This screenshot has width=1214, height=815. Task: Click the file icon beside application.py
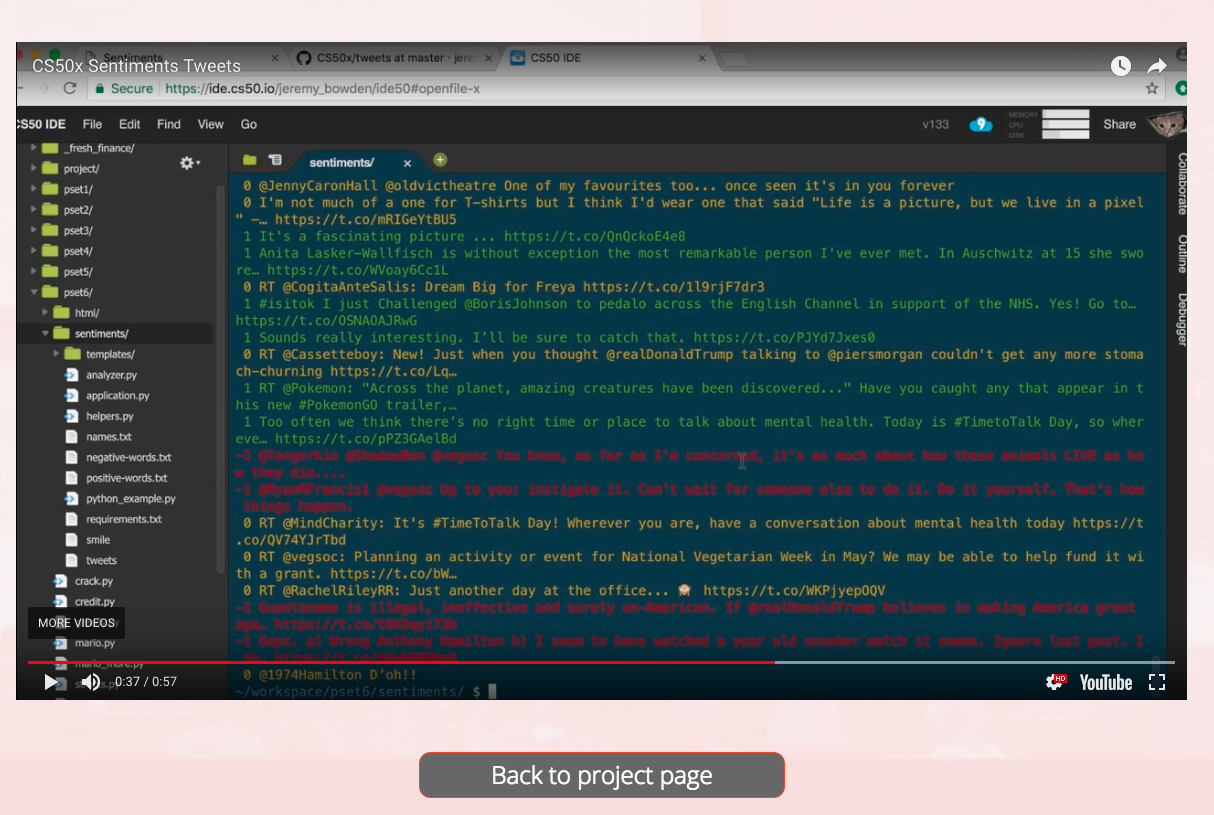(x=71, y=396)
